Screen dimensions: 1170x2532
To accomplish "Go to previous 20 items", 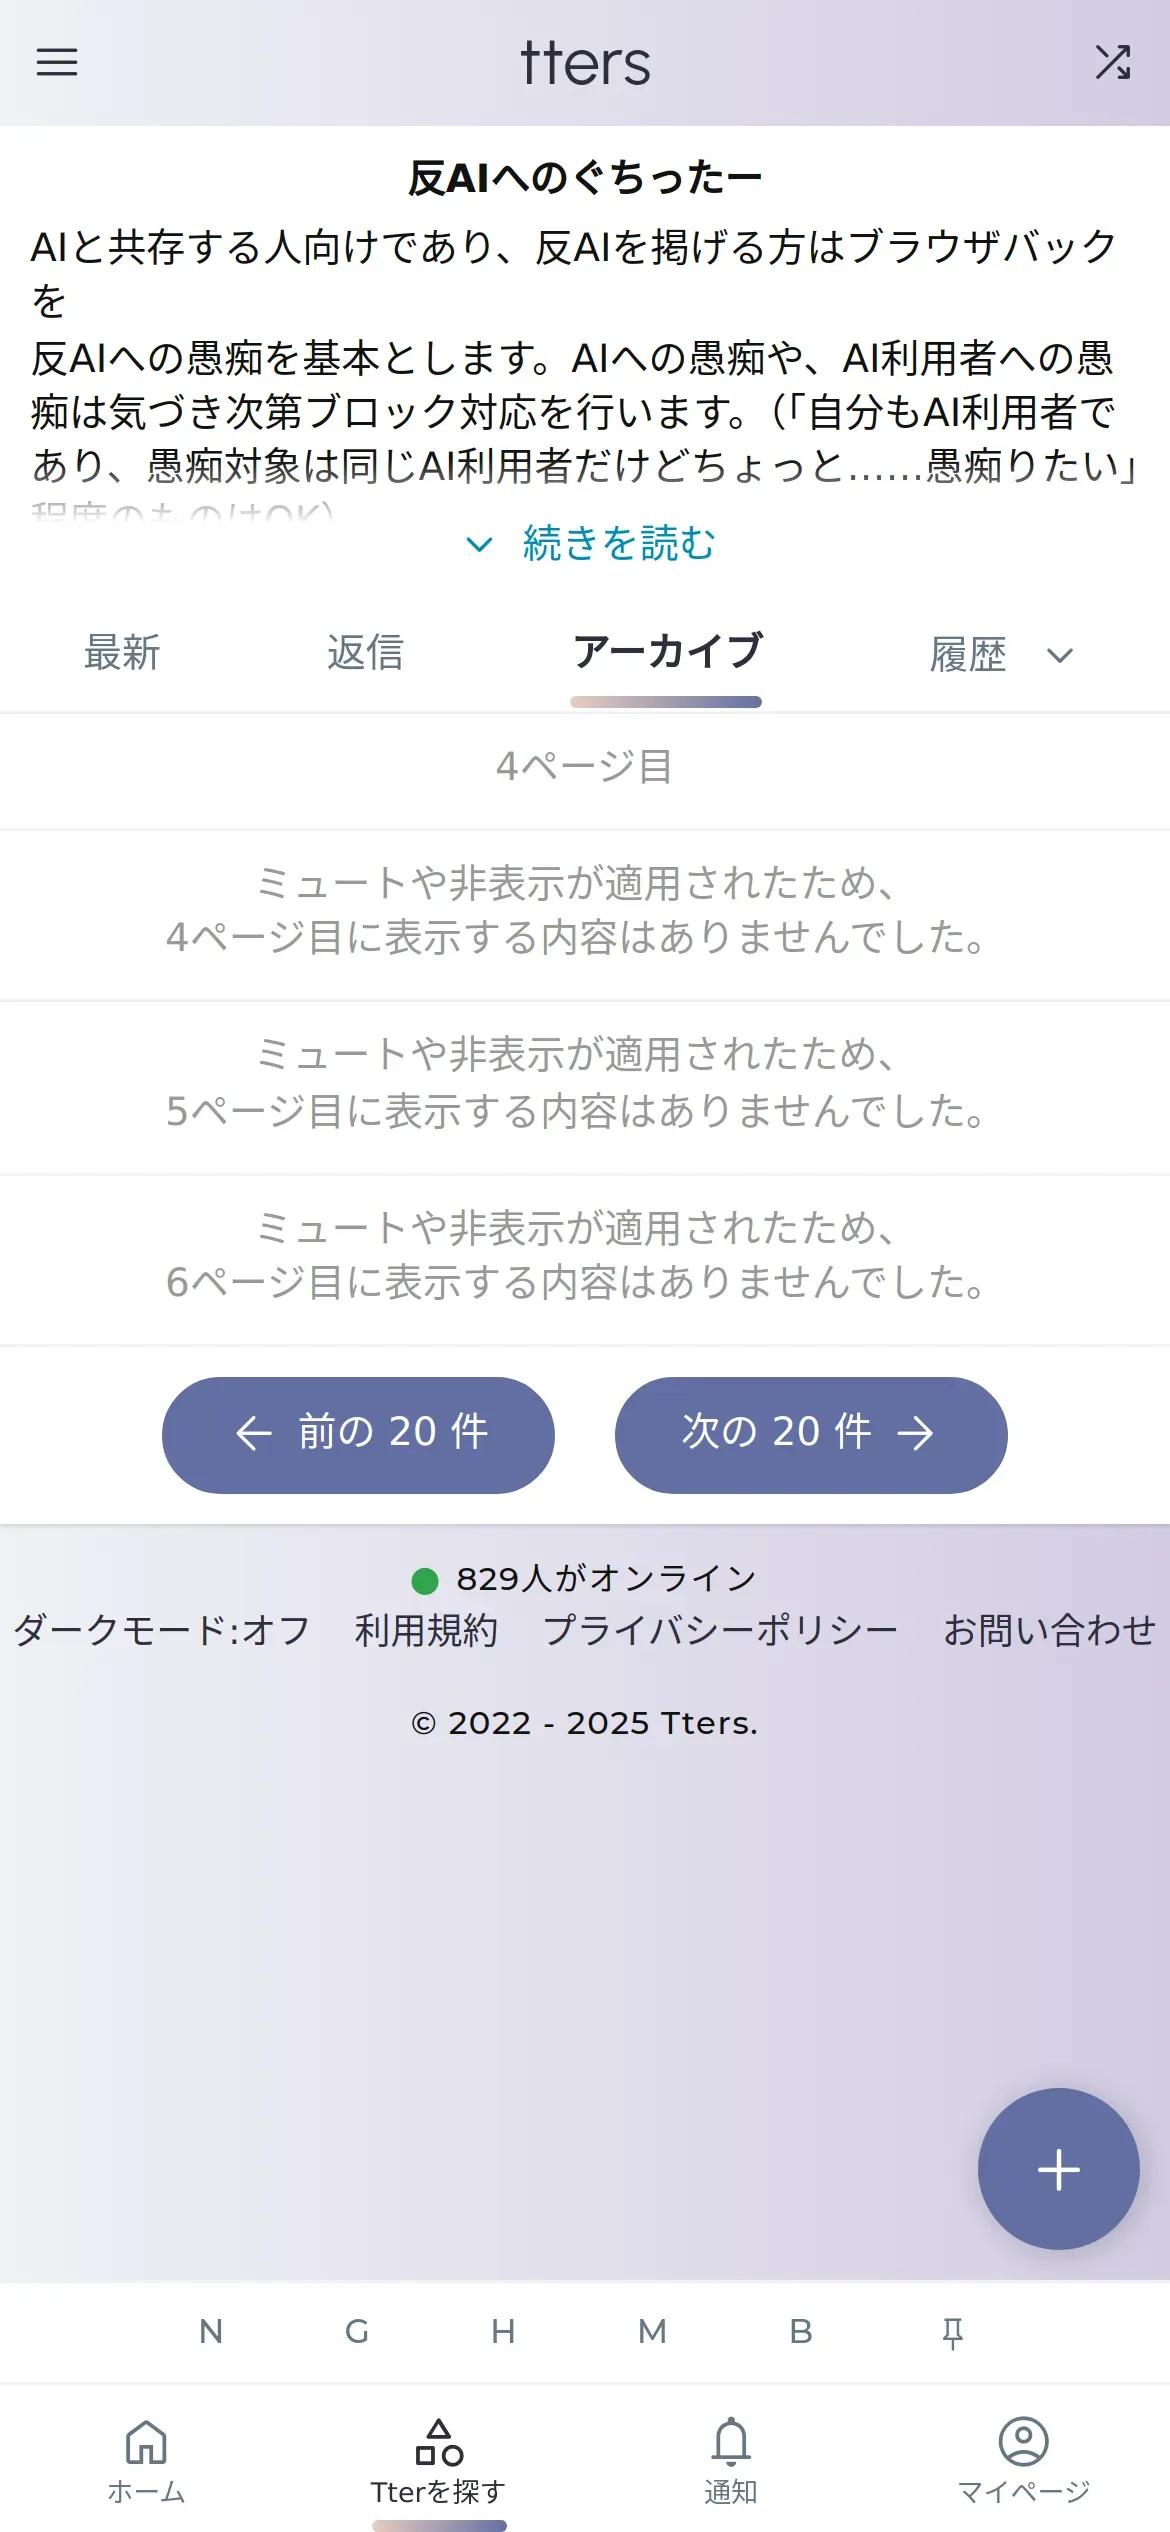I will (x=358, y=1434).
